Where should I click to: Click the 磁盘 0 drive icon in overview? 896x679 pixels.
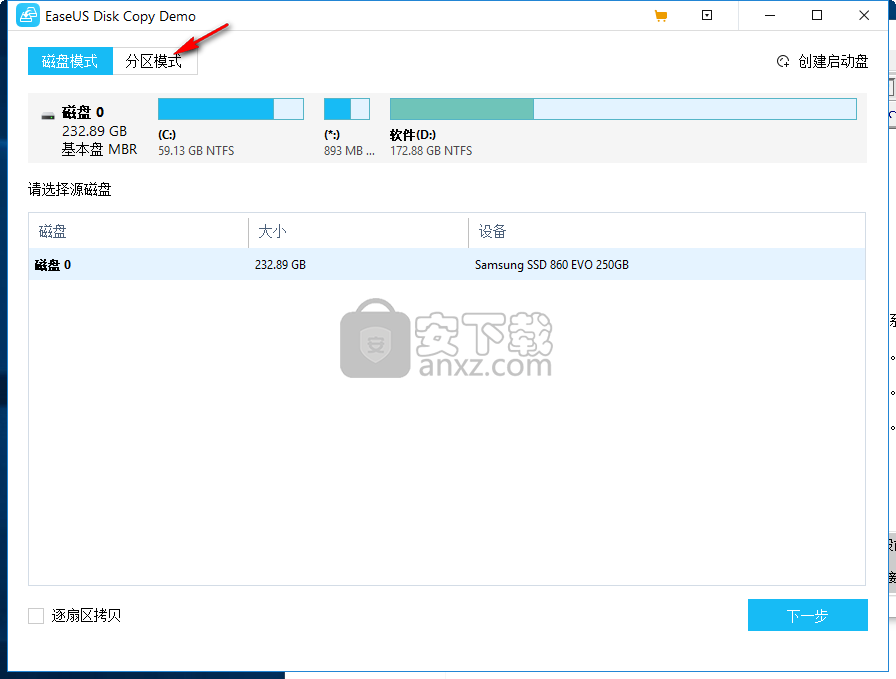(48, 115)
